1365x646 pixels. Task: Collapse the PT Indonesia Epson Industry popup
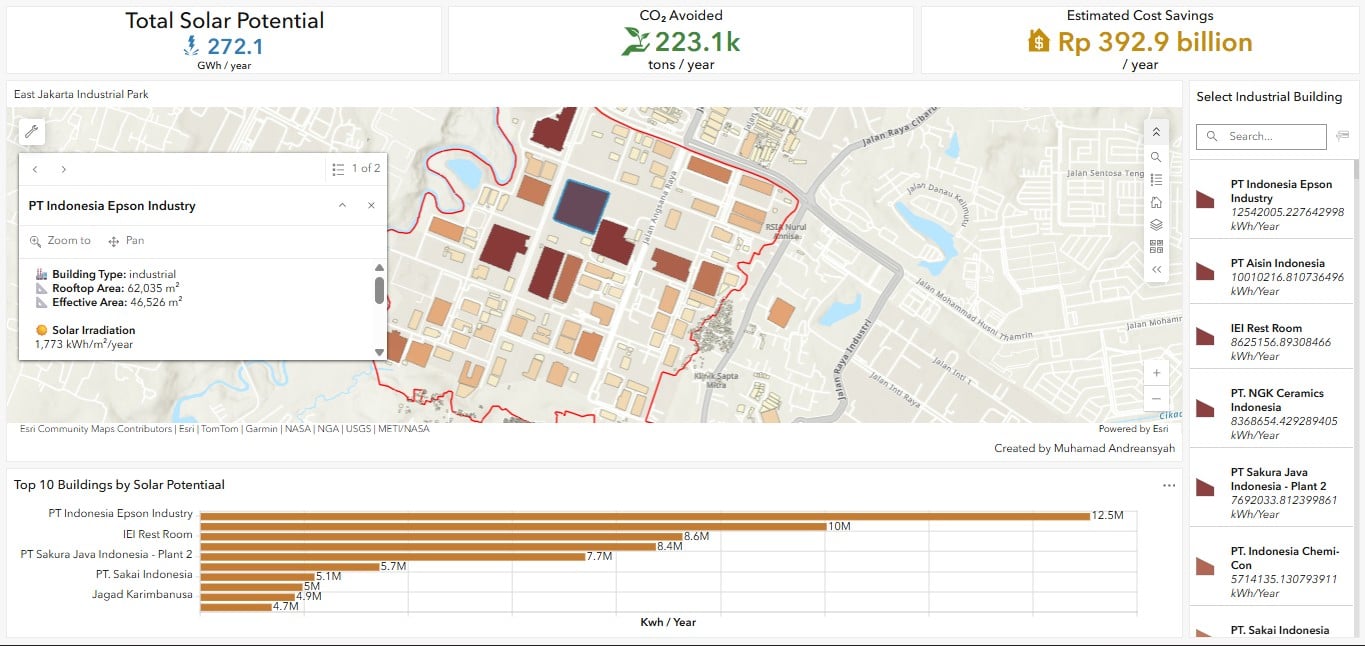(x=342, y=205)
